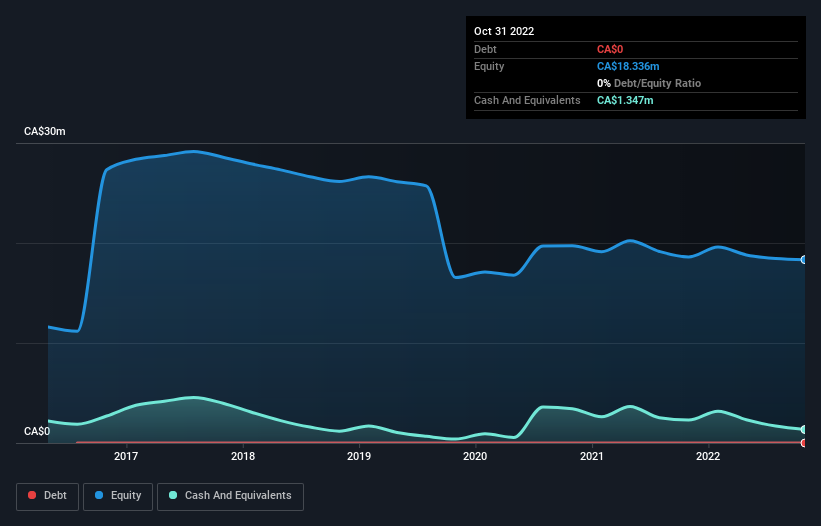Select the 2019 x-axis label
Screen dimensions: 821x526
coord(359,456)
